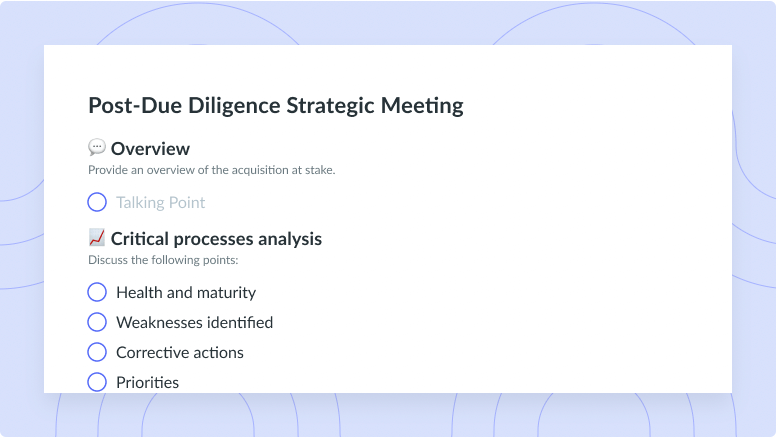Click the Weaknesses identified text

coord(194,322)
